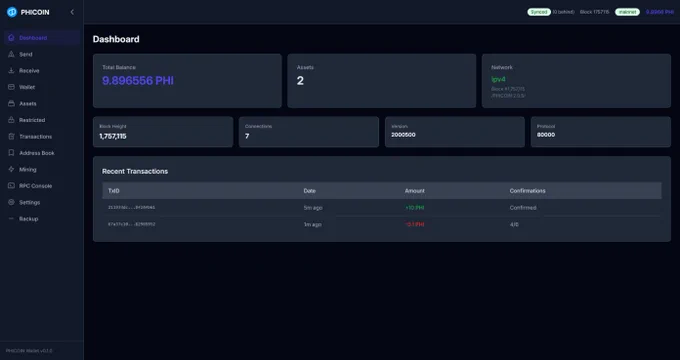
Task: Click the -0.1 PHI amount cell
Action: [415, 224]
